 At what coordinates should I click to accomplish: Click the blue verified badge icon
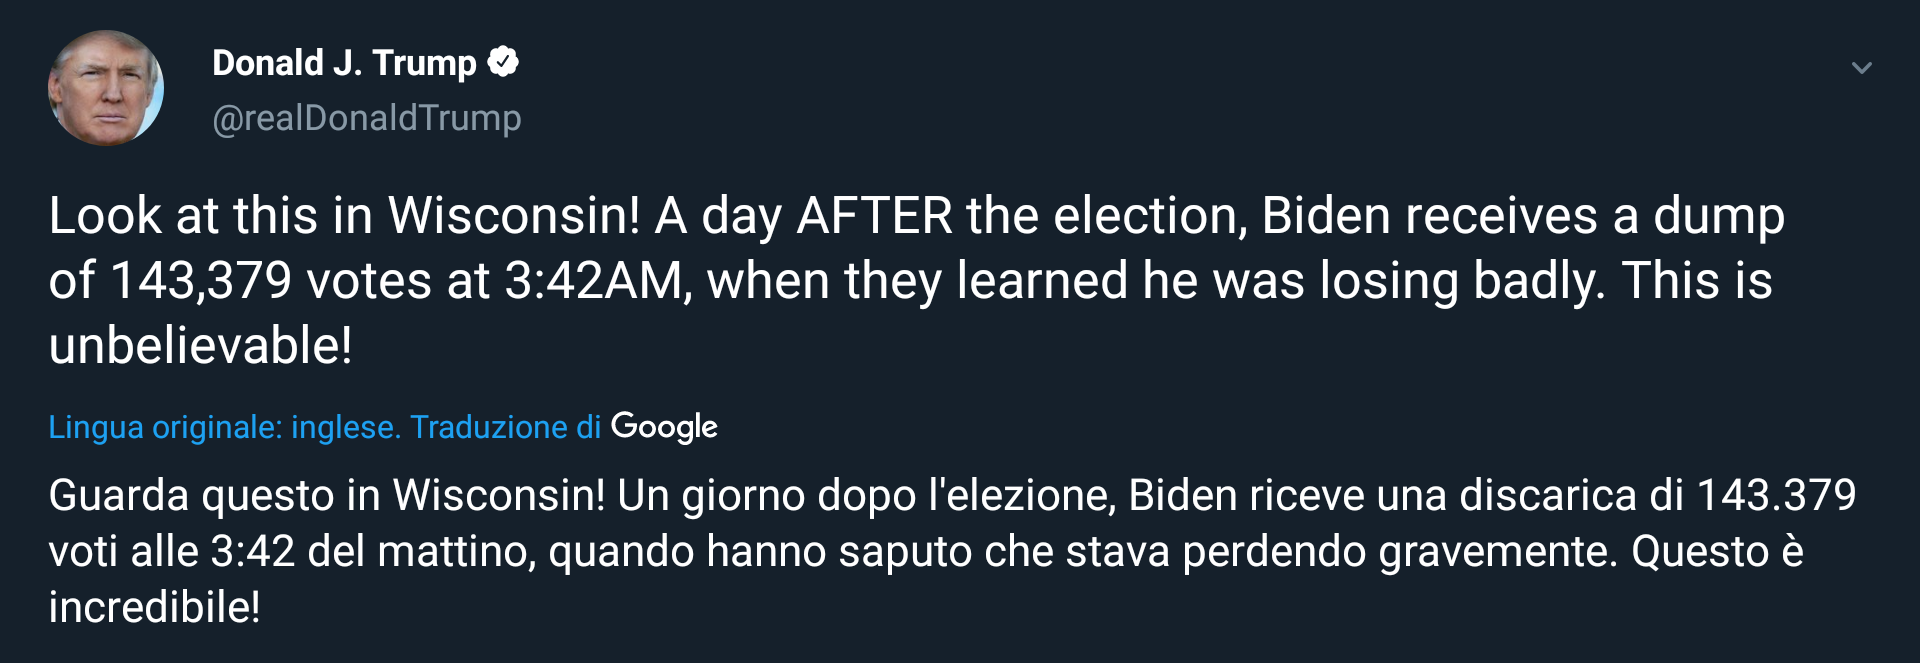click(503, 62)
